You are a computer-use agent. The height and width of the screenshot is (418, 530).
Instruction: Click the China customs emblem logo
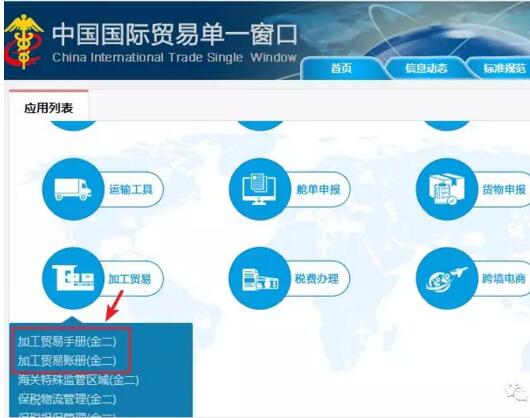pyautogui.click(x=24, y=42)
